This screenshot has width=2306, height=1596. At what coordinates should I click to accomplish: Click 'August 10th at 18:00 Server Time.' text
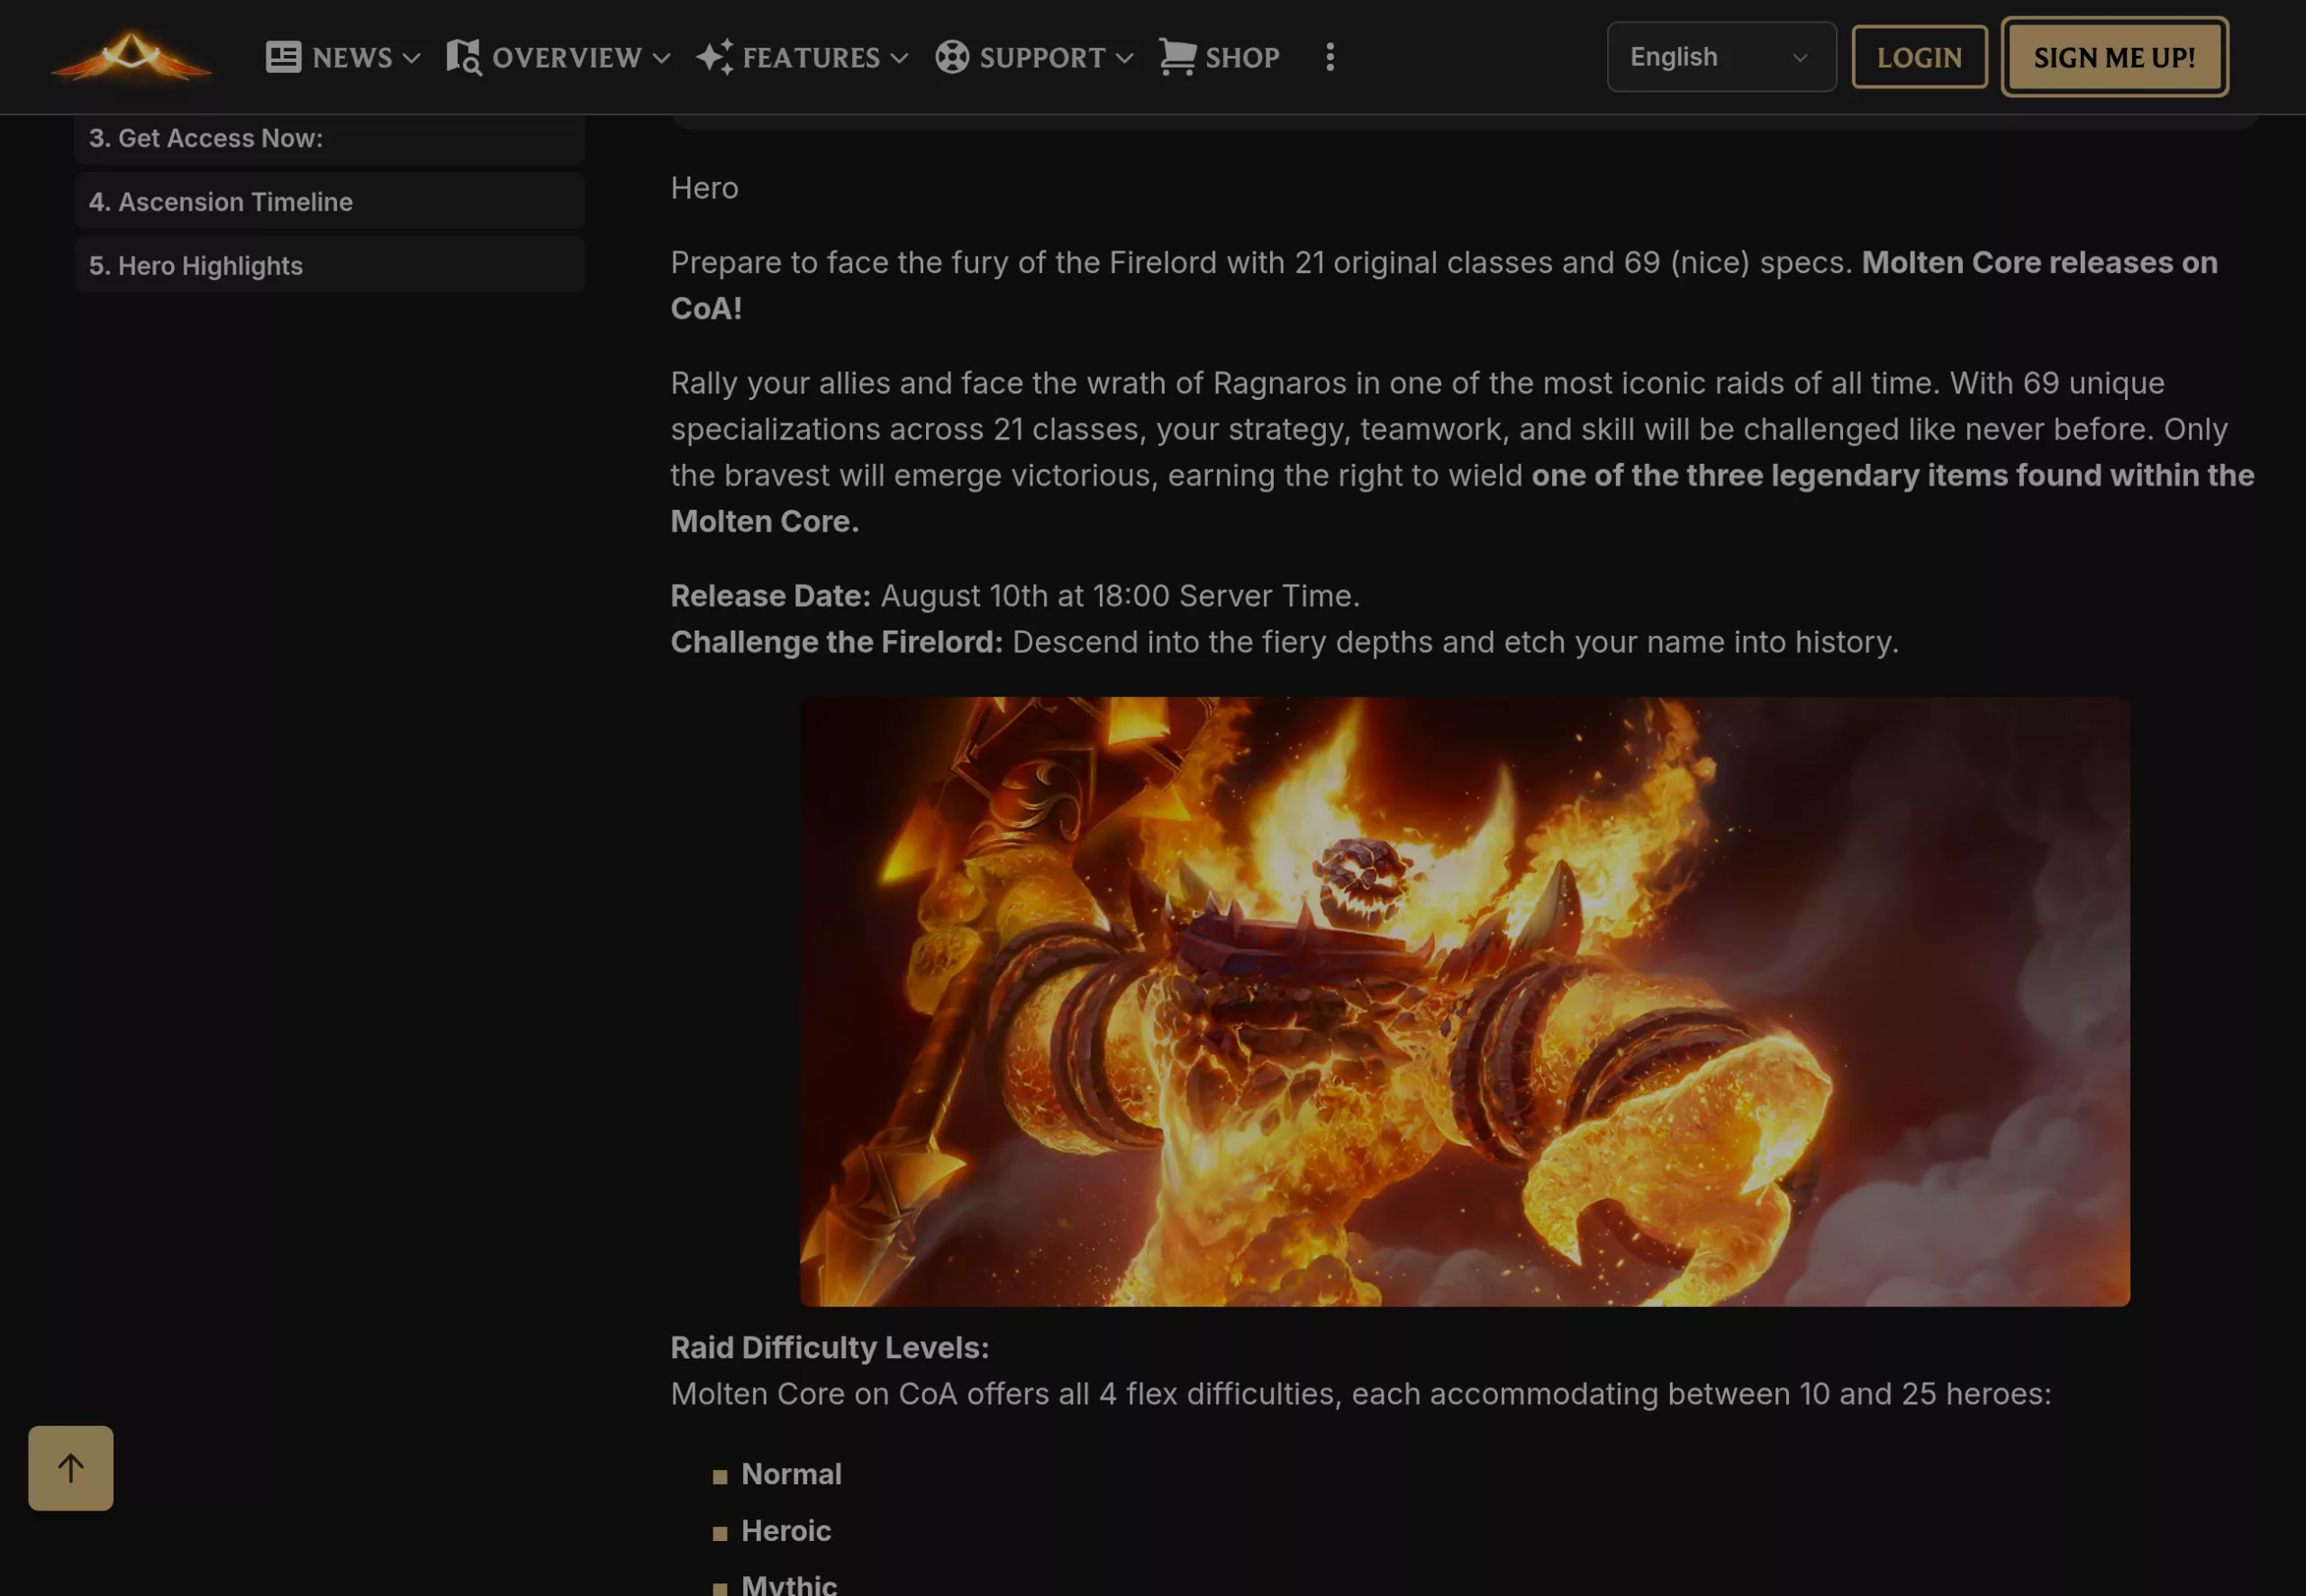[1119, 596]
